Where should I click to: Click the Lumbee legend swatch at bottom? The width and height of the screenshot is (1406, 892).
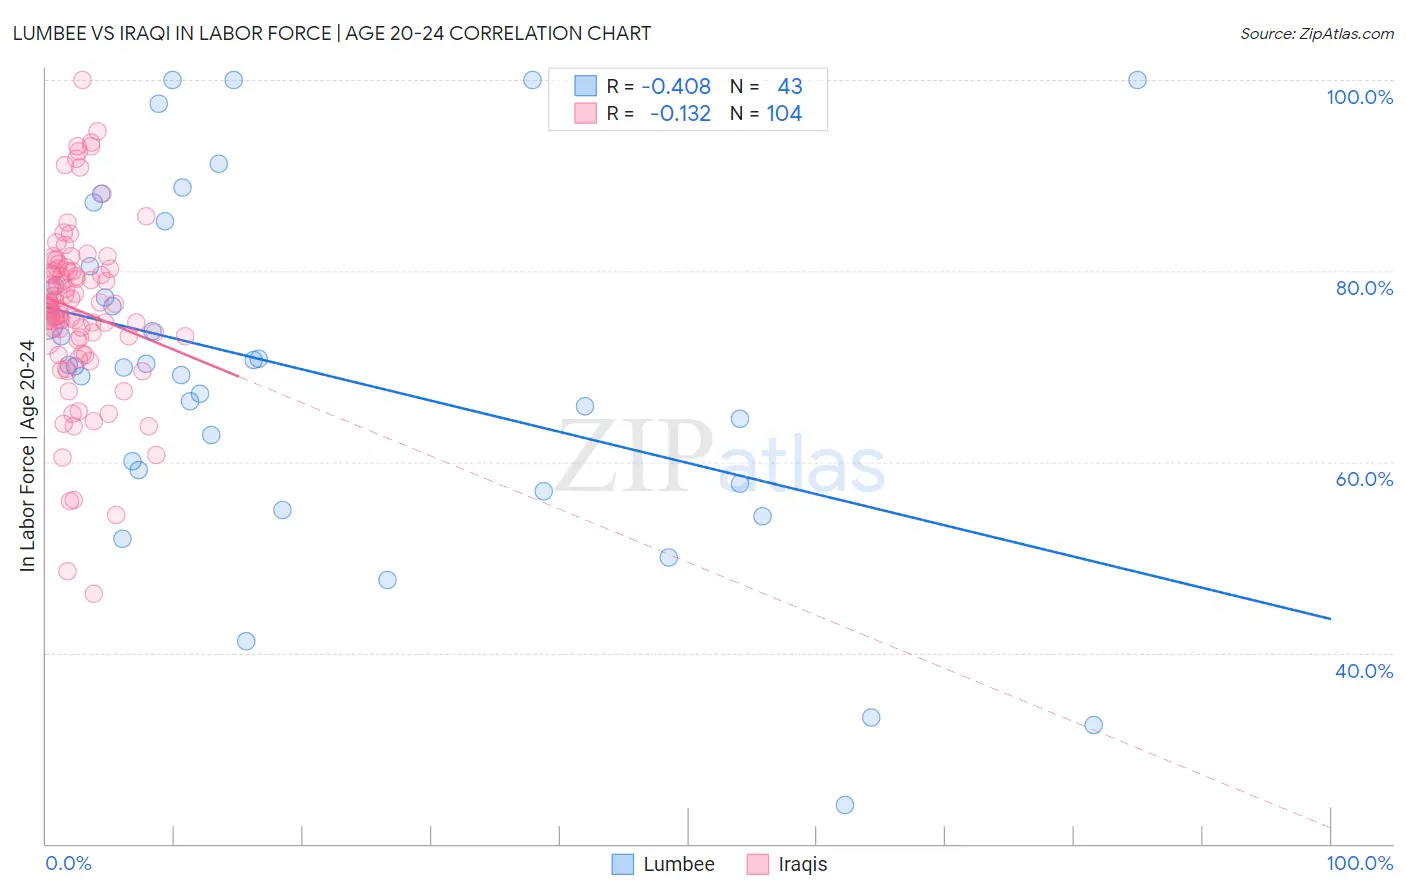[623, 864]
